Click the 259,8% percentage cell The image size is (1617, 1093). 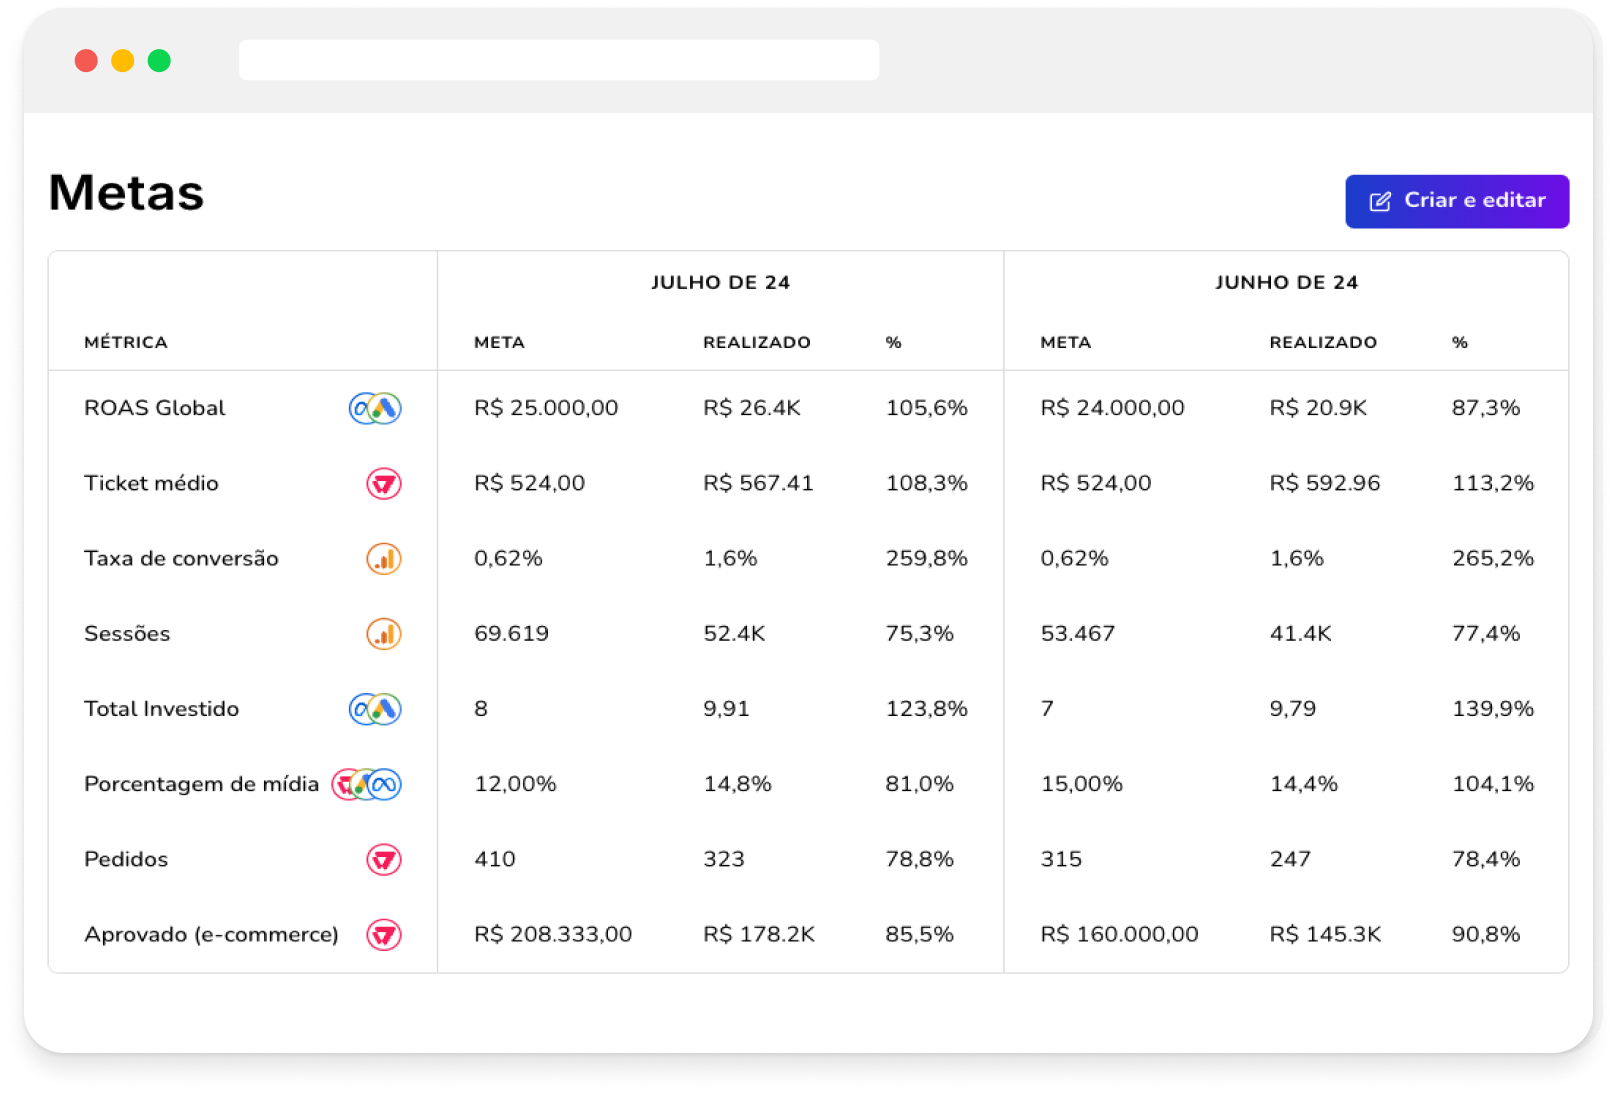927,558
